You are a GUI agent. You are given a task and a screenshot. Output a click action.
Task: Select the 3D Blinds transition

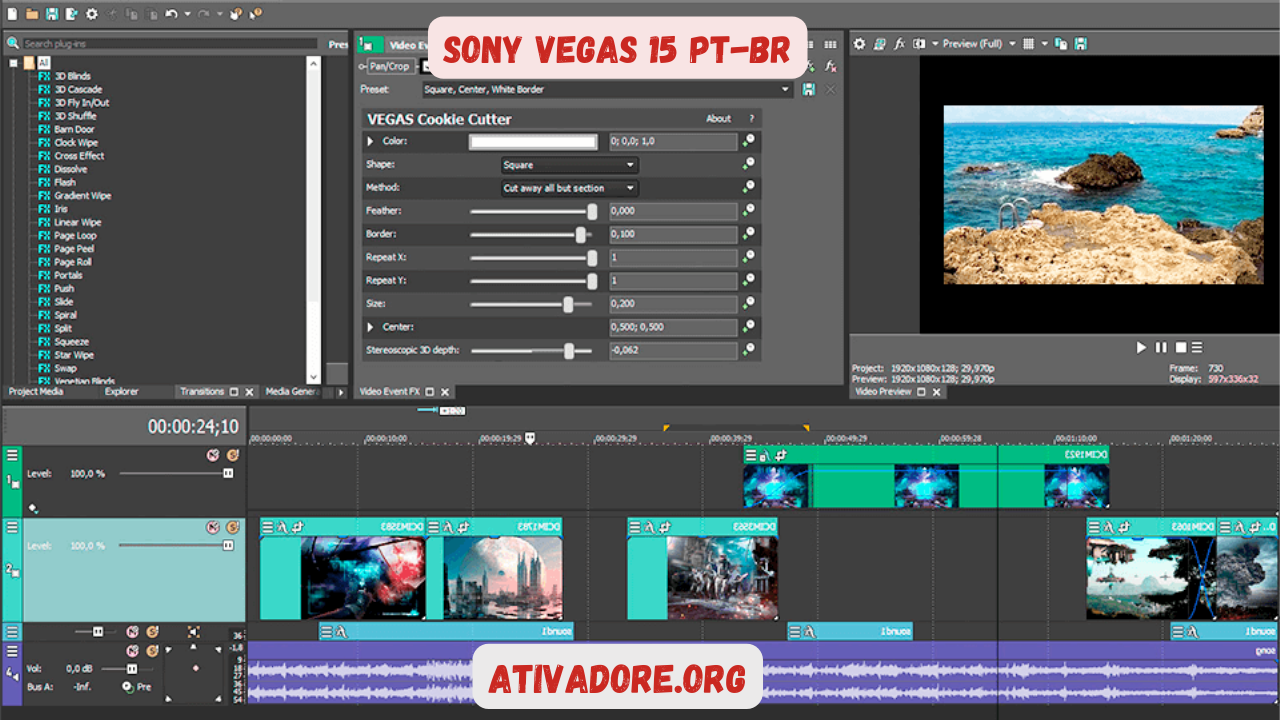click(72, 76)
